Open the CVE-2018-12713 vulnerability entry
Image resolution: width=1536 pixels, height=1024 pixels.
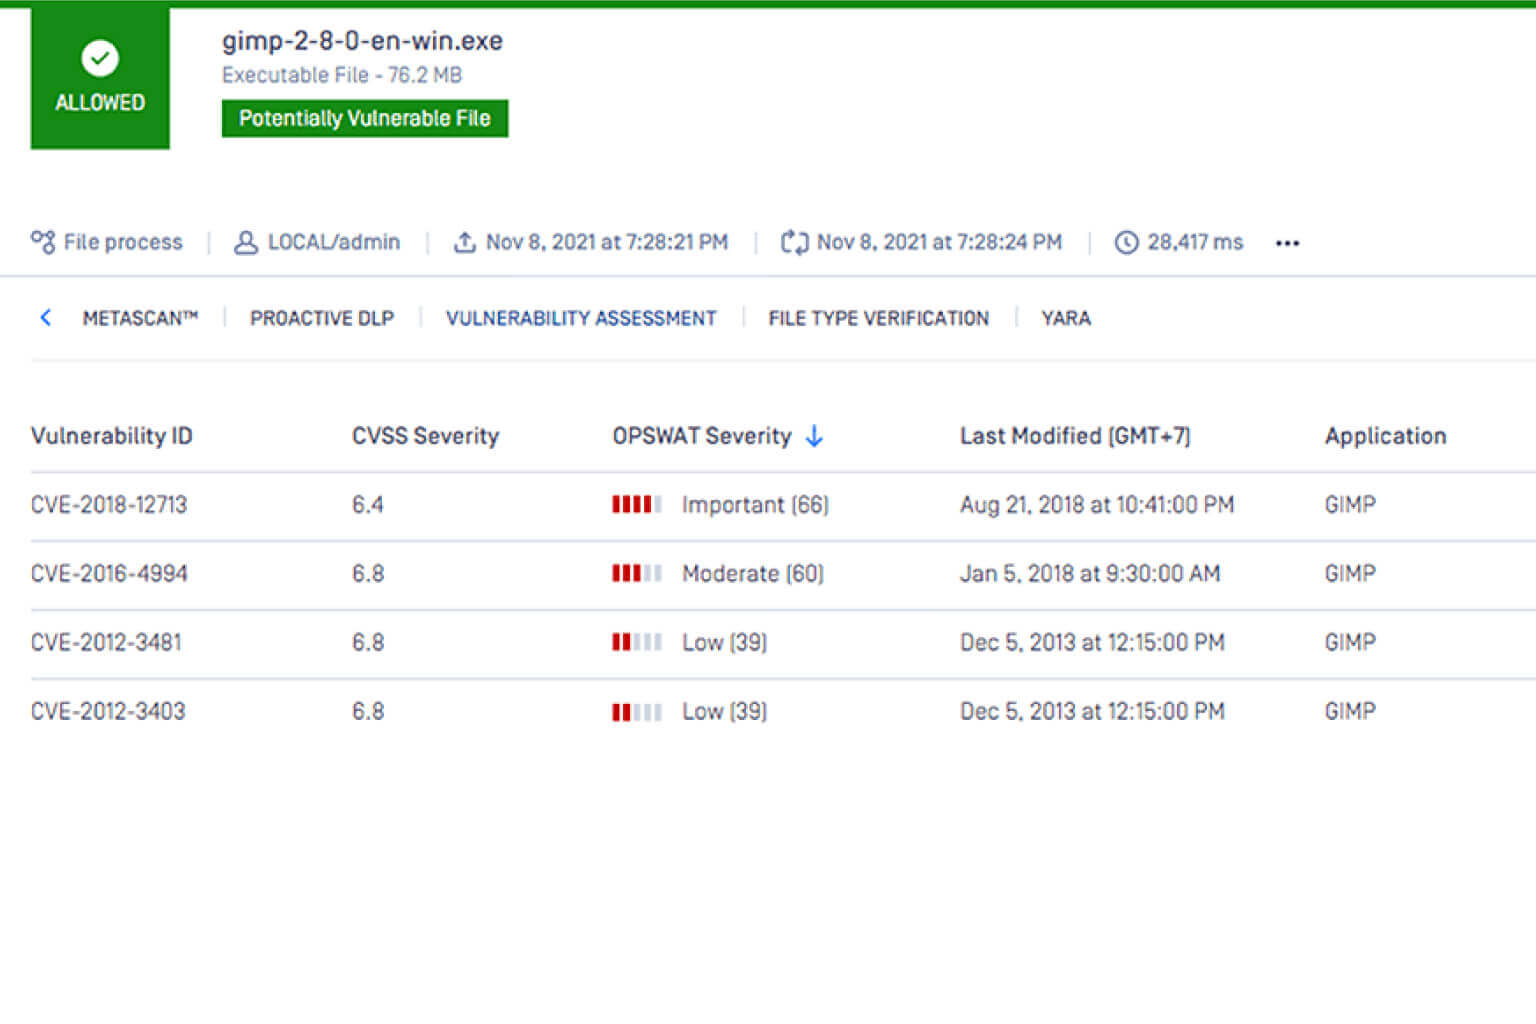click(x=109, y=505)
